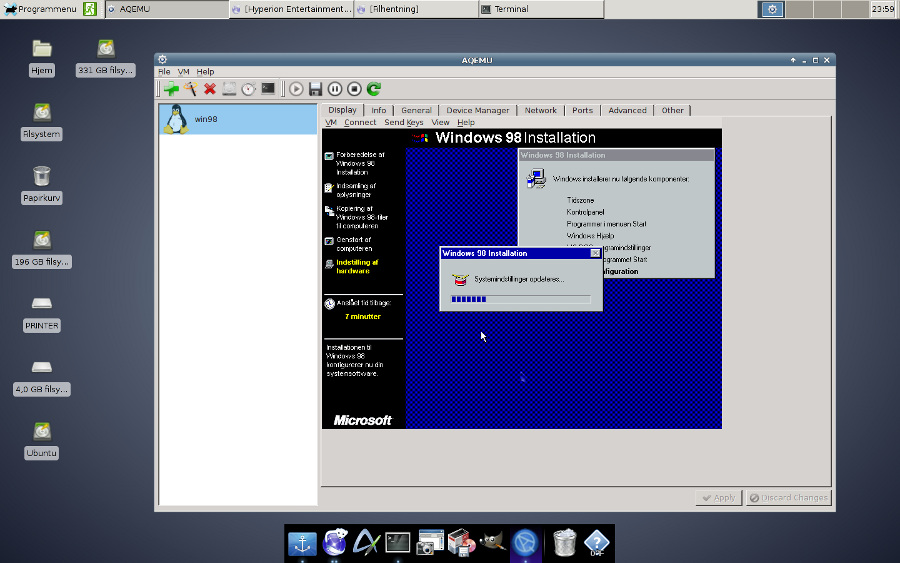Delete the VM with the red X icon
Image resolution: width=900 pixels, height=563 pixels.
[210, 89]
